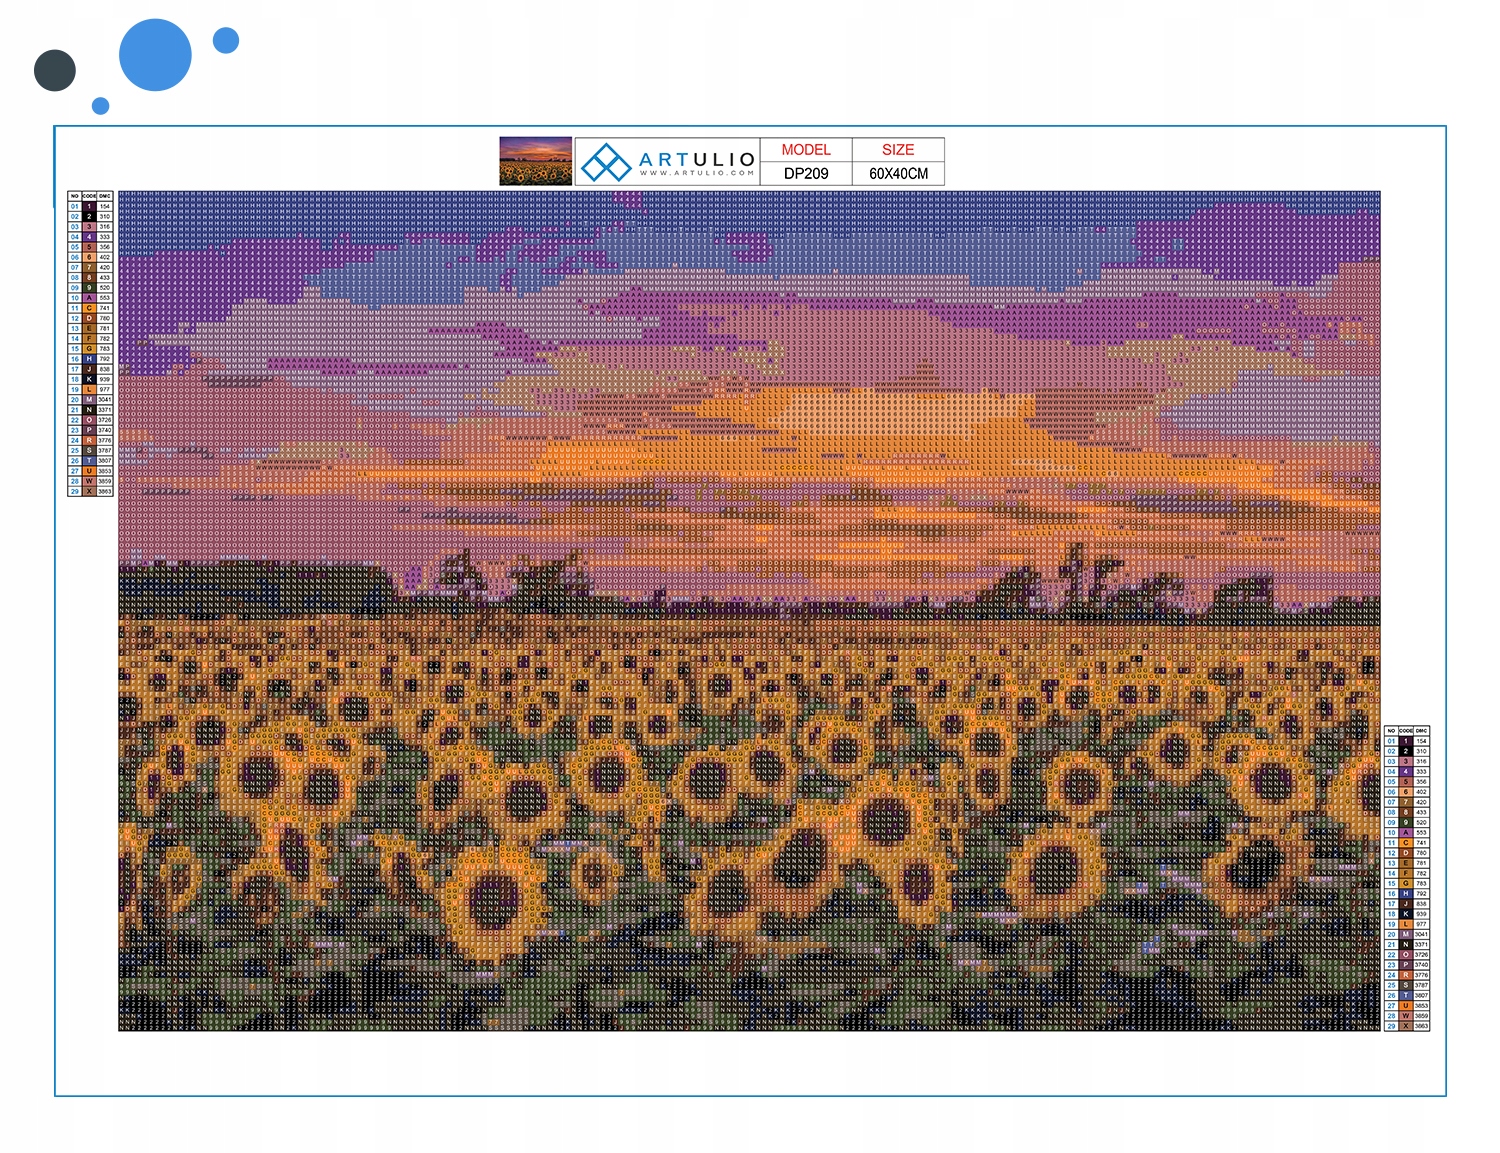The width and height of the screenshot is (1500, 1153).
Task: Select the MODEL header cell
Action: [806, 150]
